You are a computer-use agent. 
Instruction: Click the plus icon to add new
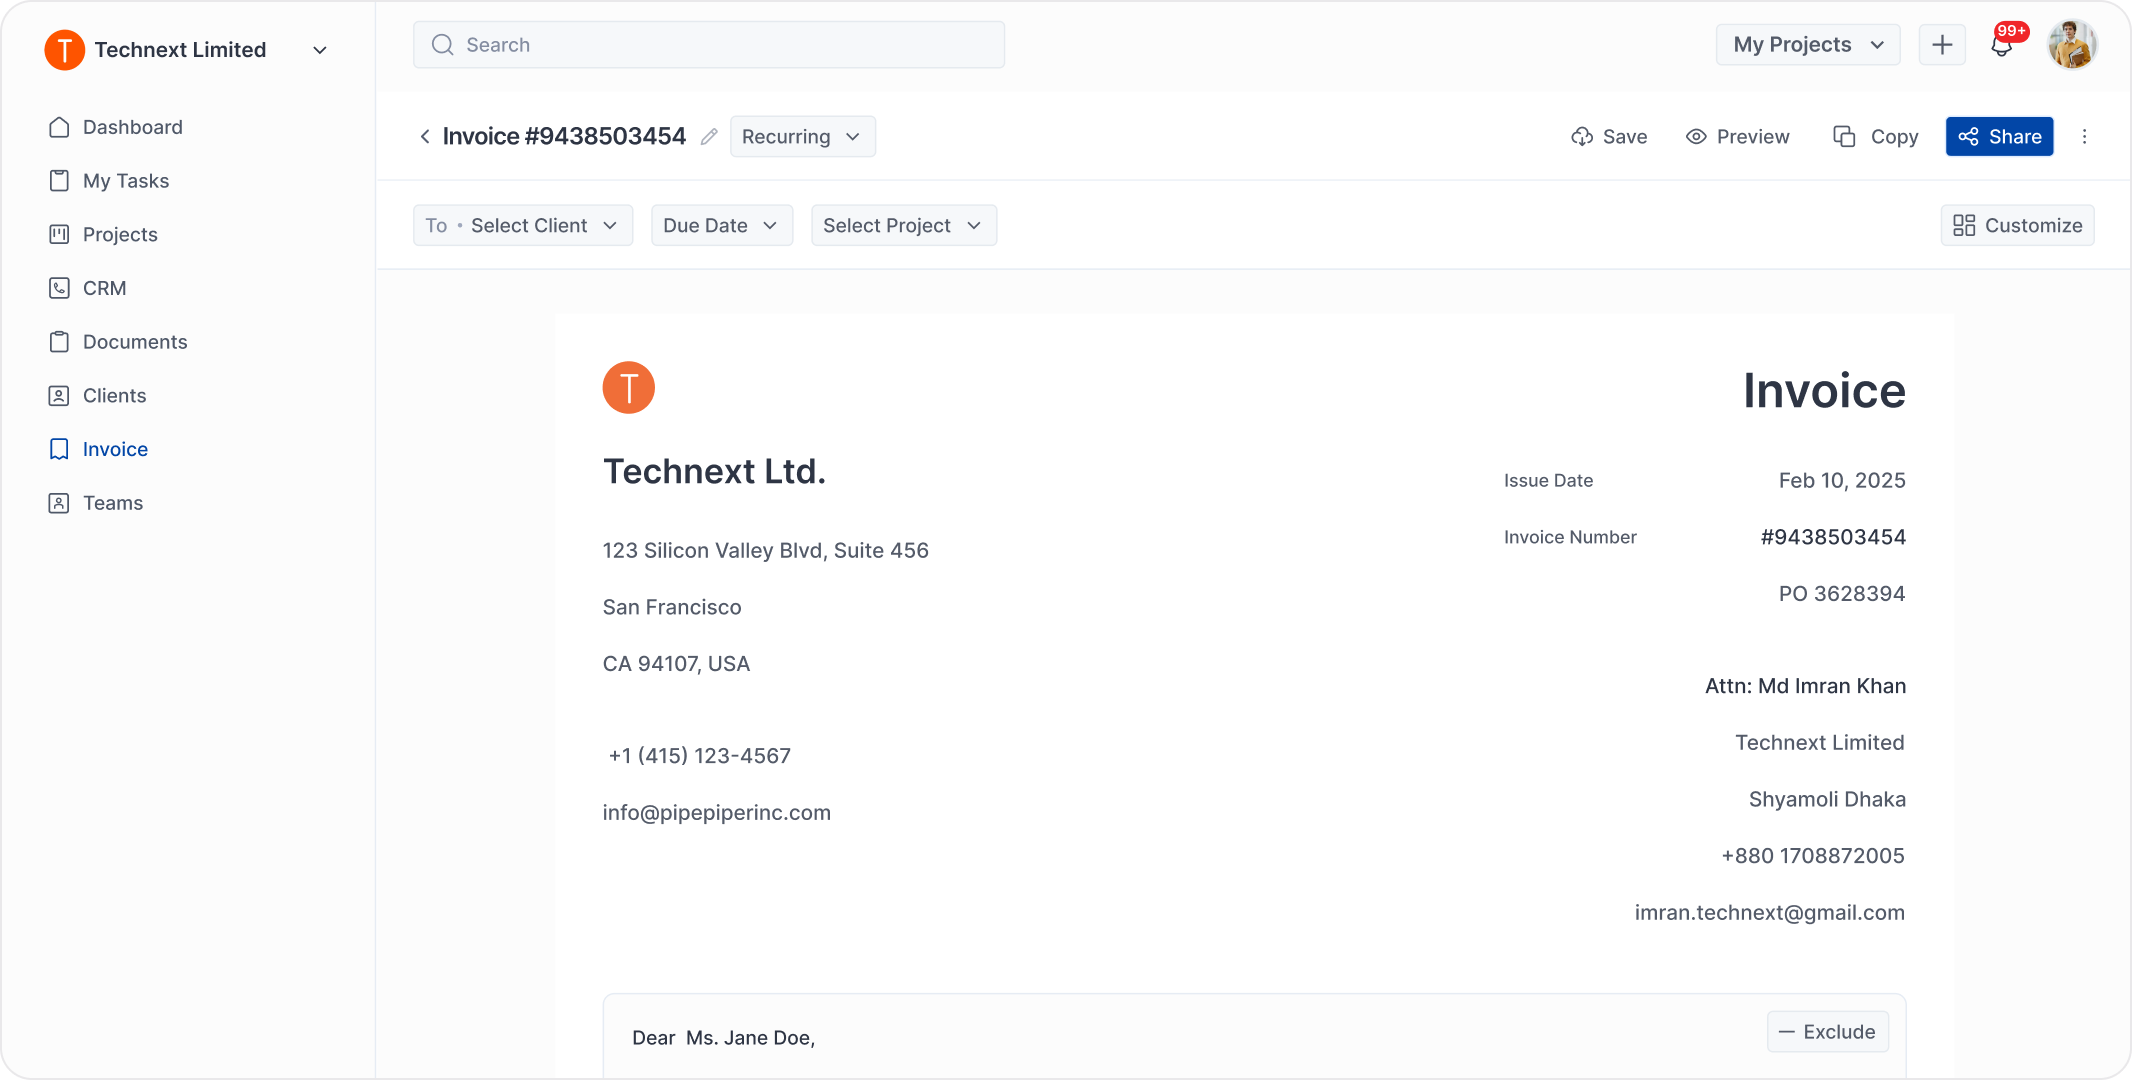[x=1942, y=45]
